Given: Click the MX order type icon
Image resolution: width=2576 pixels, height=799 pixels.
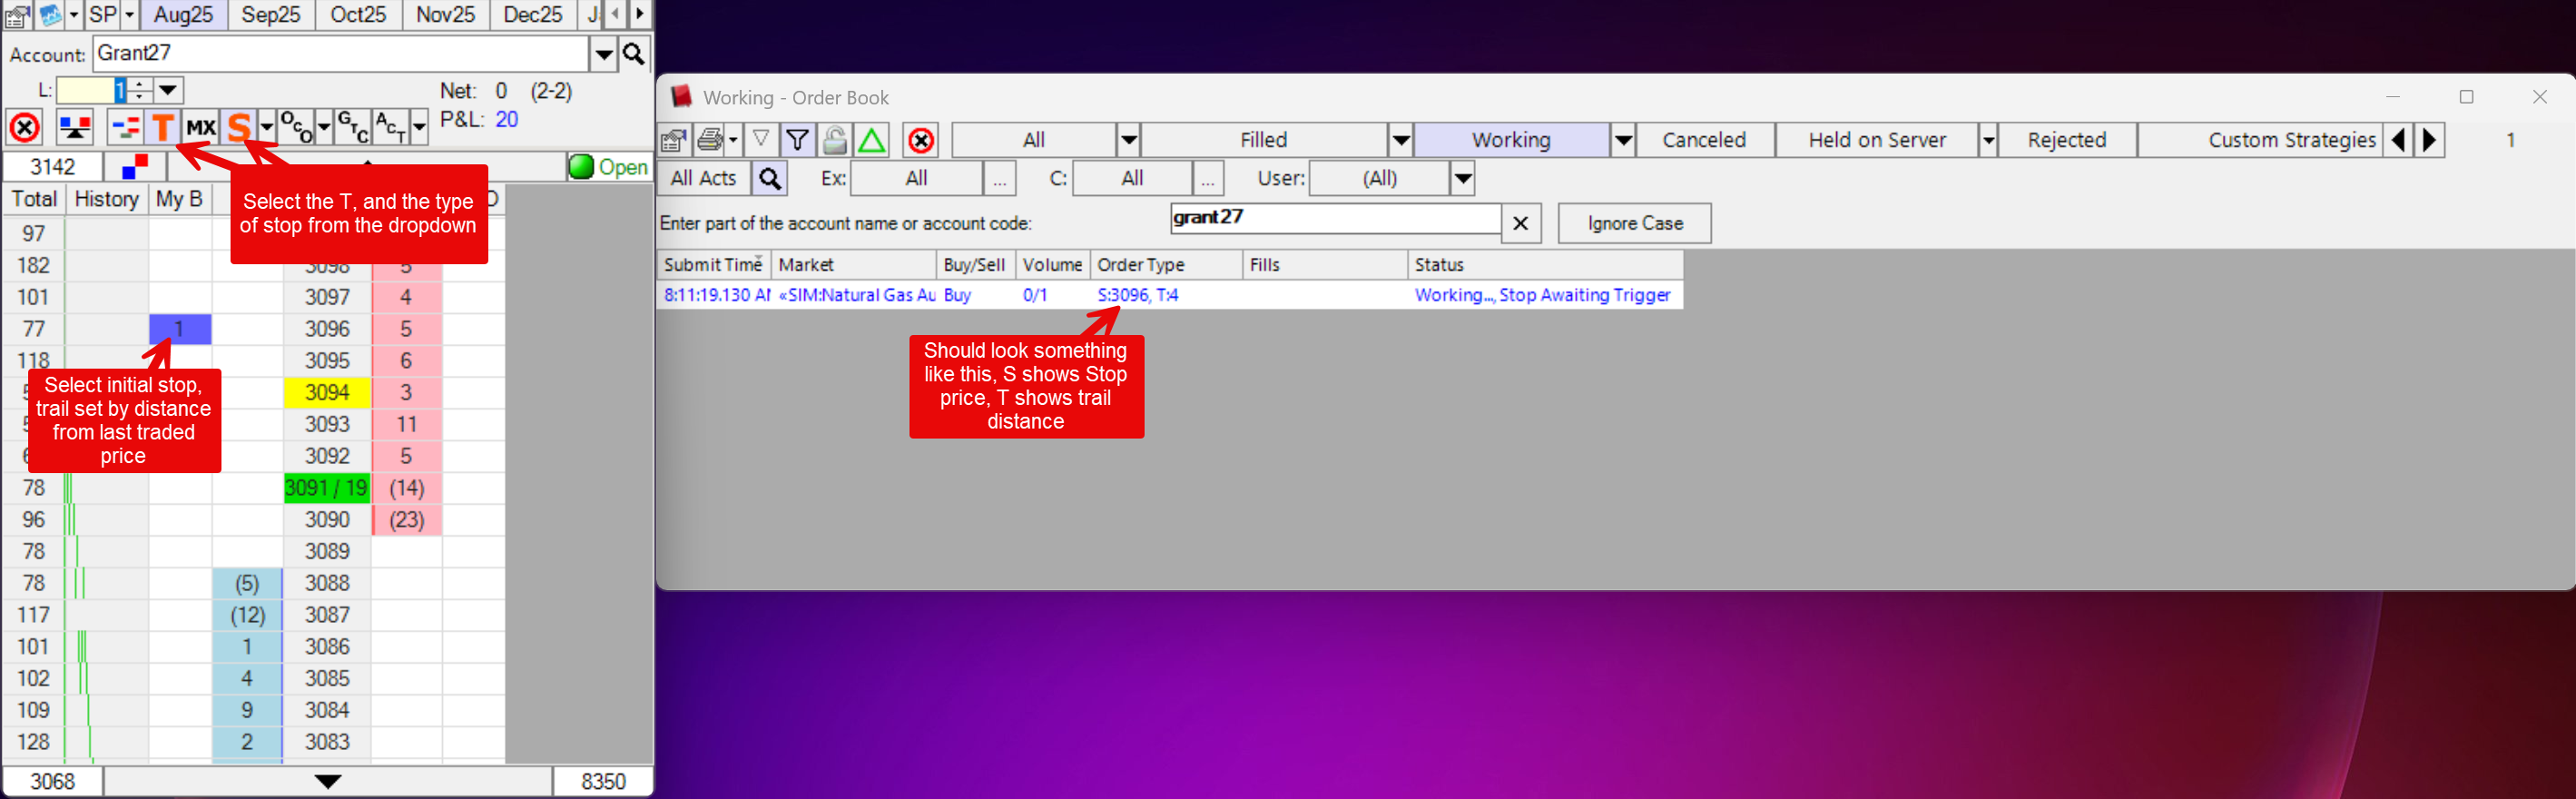Looking at the screenshot, I should coord(201,127).
